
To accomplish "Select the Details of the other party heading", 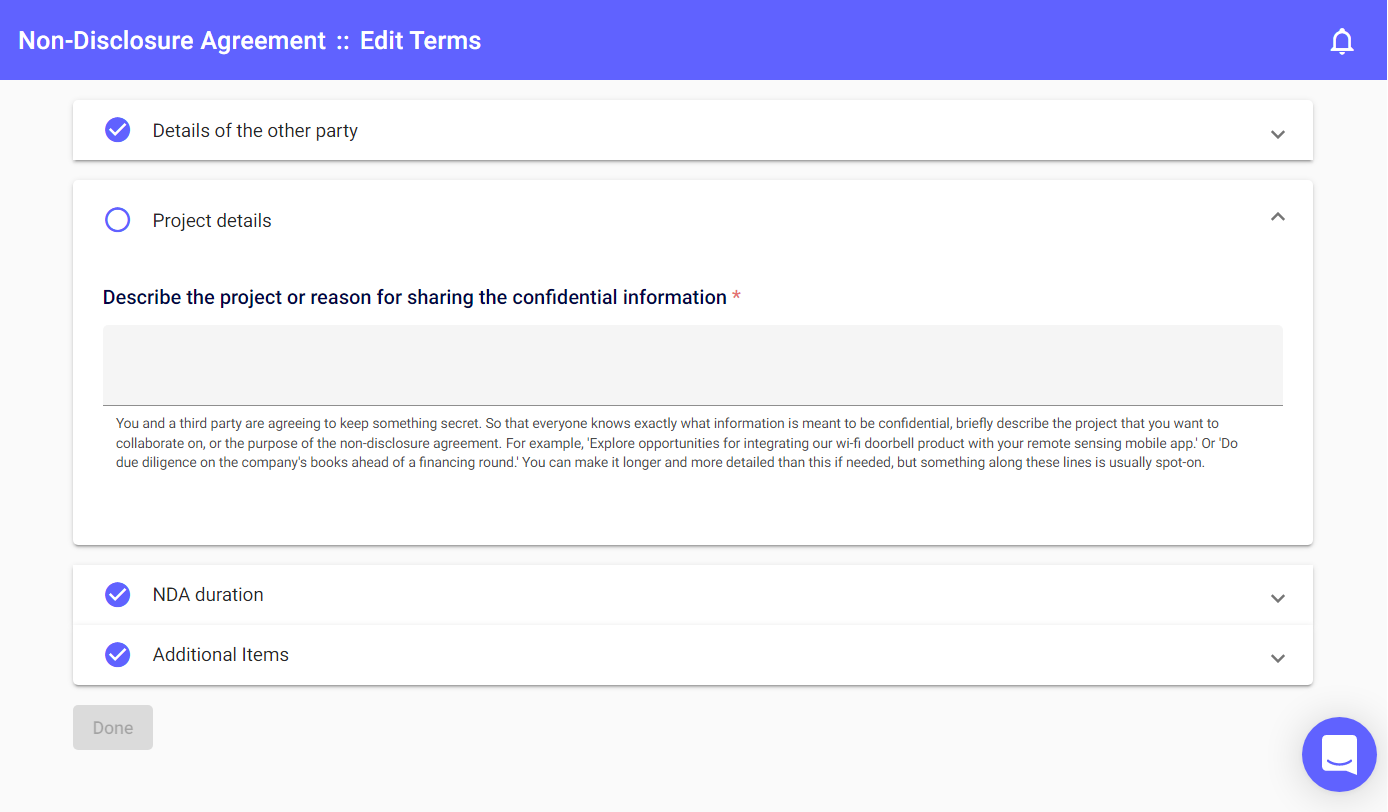I will (255, 131).
